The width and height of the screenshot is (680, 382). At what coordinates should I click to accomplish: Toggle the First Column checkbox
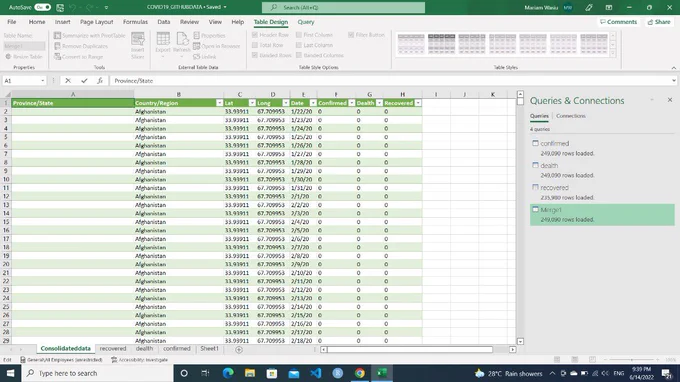pos(299,35)
